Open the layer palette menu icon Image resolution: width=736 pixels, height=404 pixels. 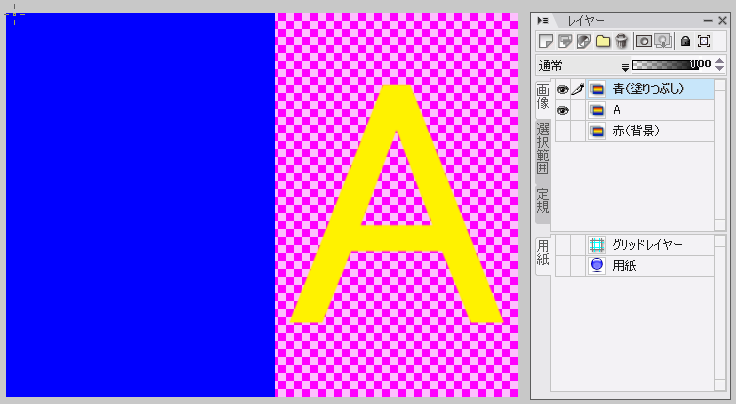pyautogui.click(x=543, y=21)
